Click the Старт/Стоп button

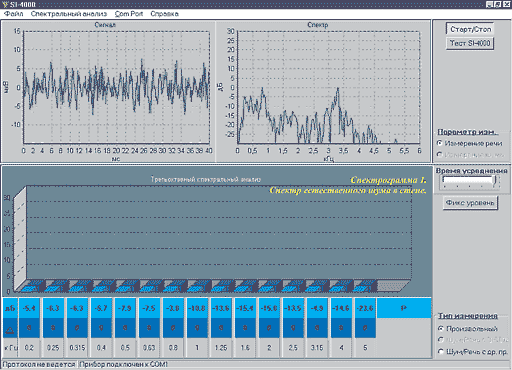pyautogui.click(x=470, y=29)
